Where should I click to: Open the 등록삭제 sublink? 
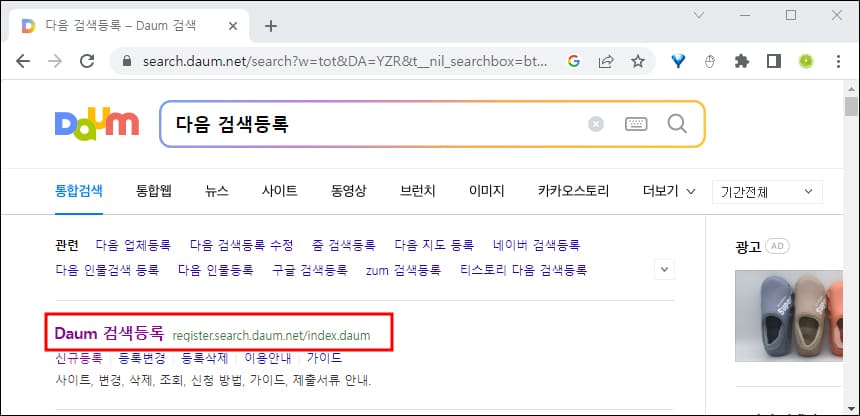[x=205, y=358]
